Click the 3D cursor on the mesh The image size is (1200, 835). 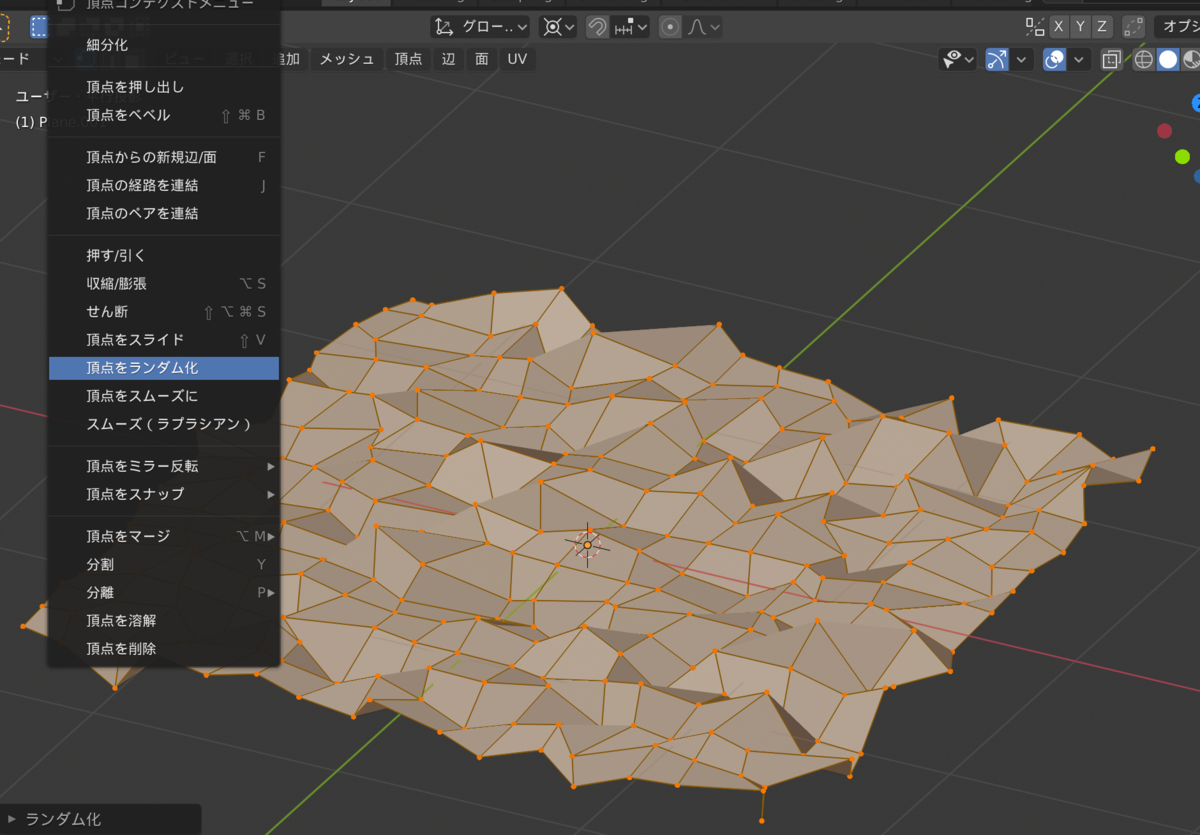588,545
